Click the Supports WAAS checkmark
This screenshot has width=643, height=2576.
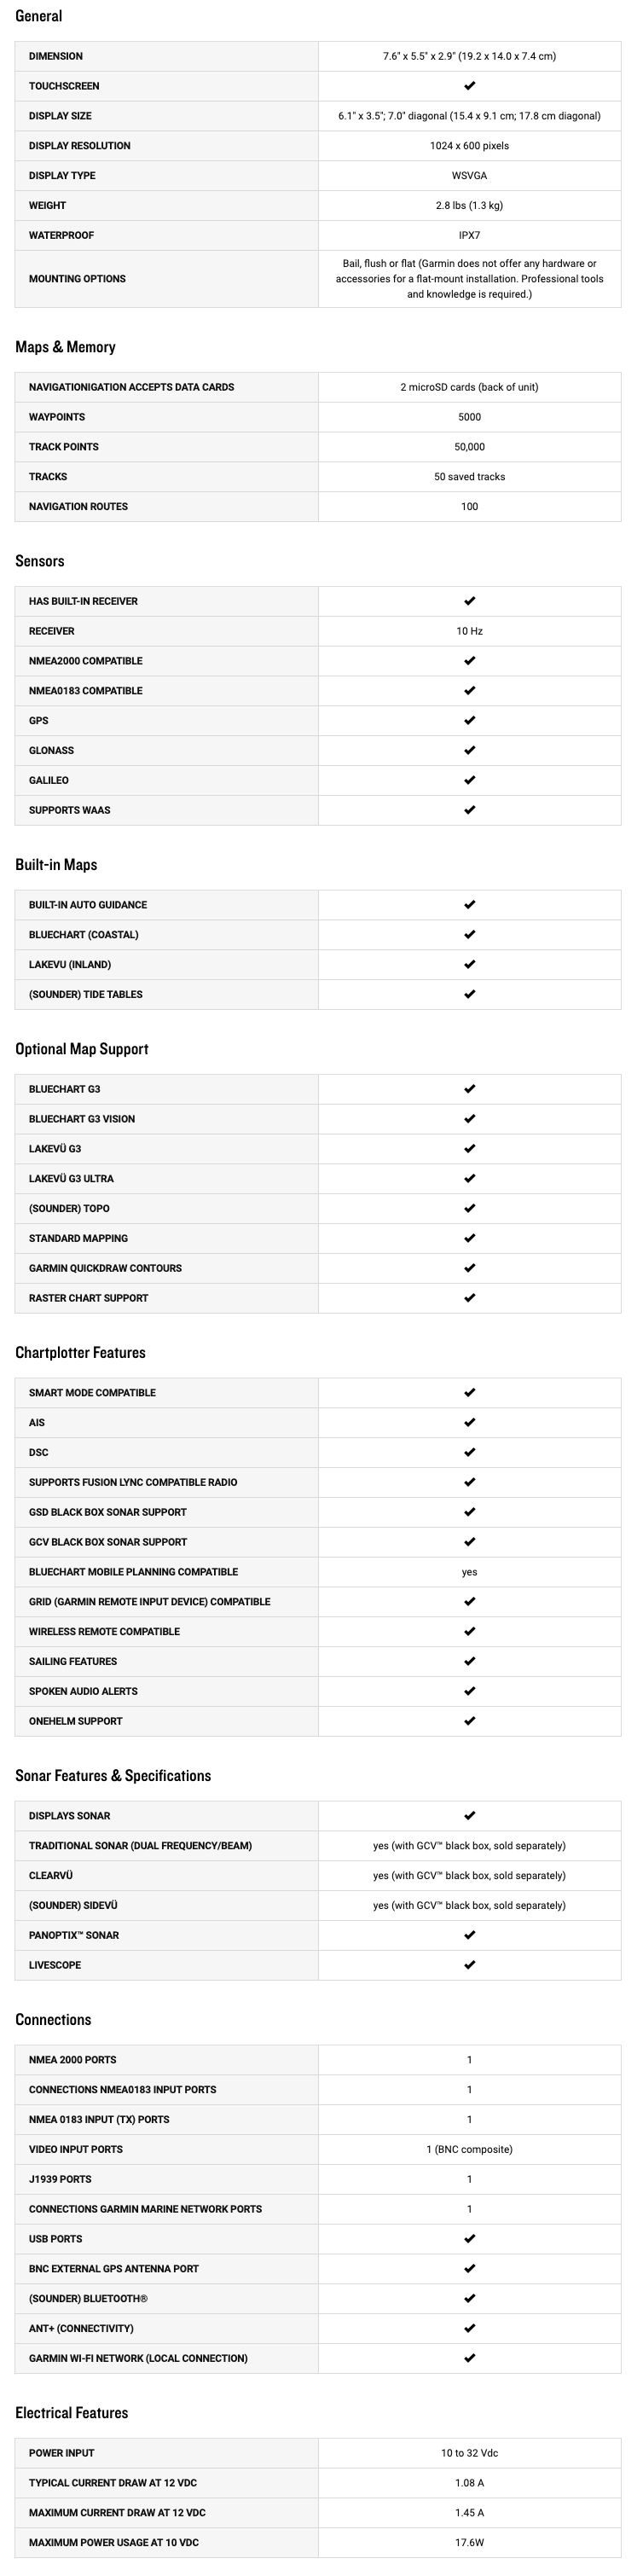469,809
